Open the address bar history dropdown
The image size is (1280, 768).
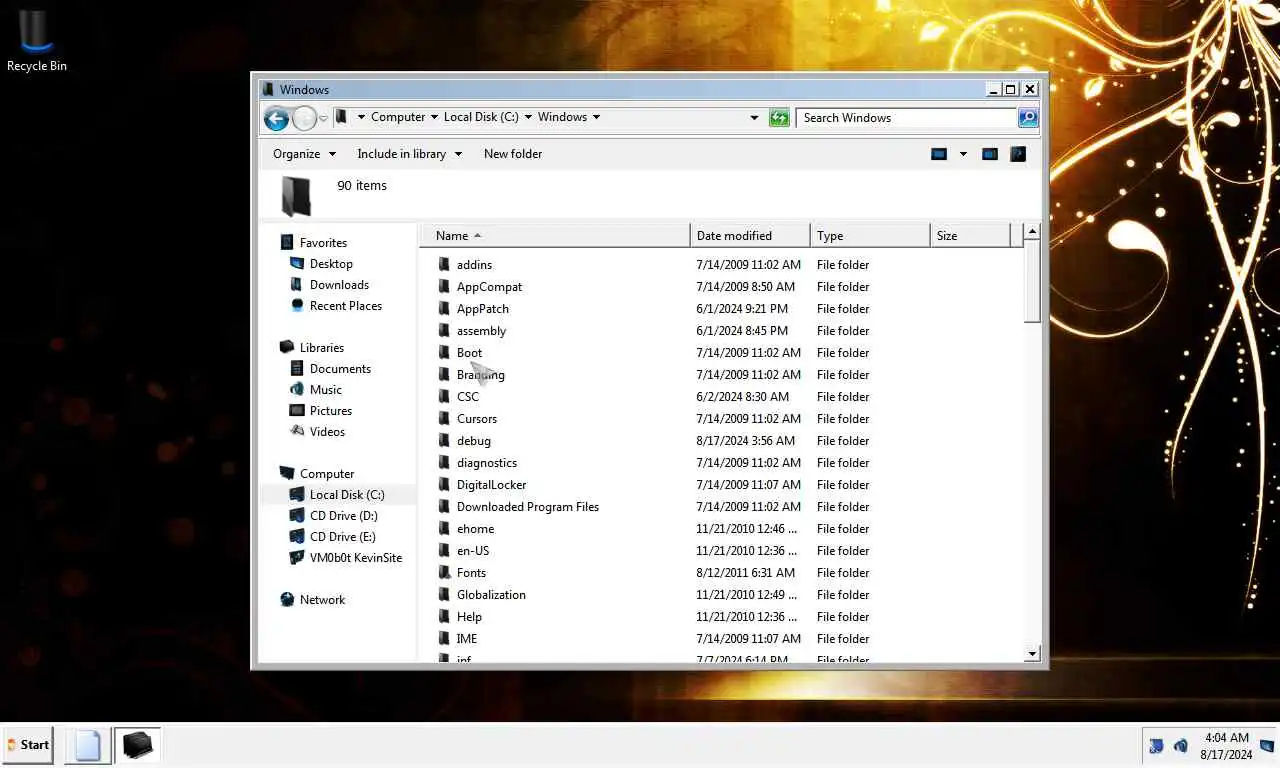pos(754,118)
